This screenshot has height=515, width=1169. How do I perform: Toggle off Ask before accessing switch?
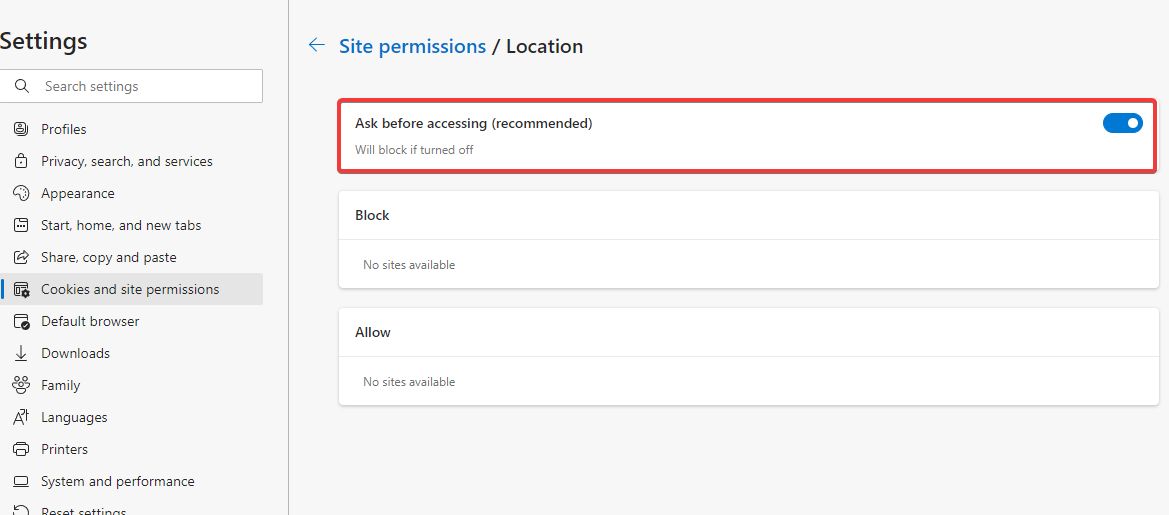point(1122,123)
